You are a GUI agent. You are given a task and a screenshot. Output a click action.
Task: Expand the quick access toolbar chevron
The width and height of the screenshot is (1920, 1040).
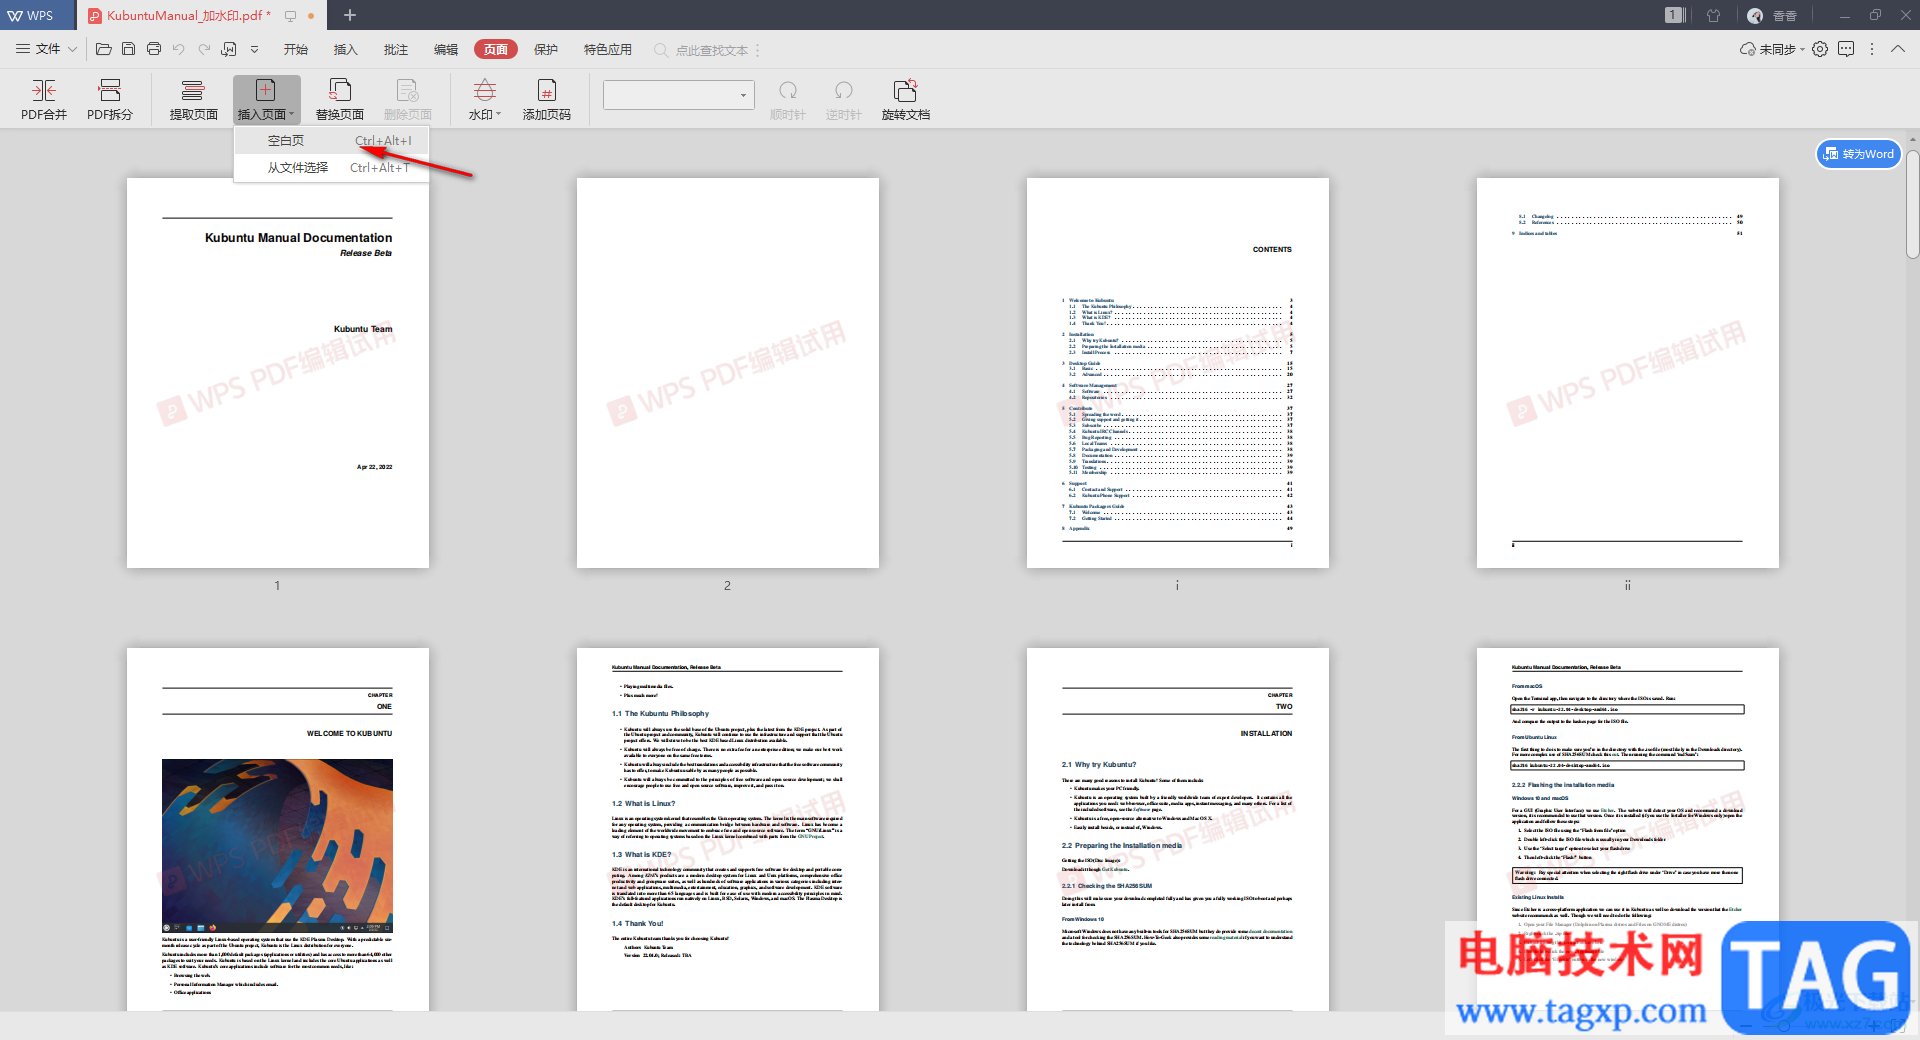point(254,49)
